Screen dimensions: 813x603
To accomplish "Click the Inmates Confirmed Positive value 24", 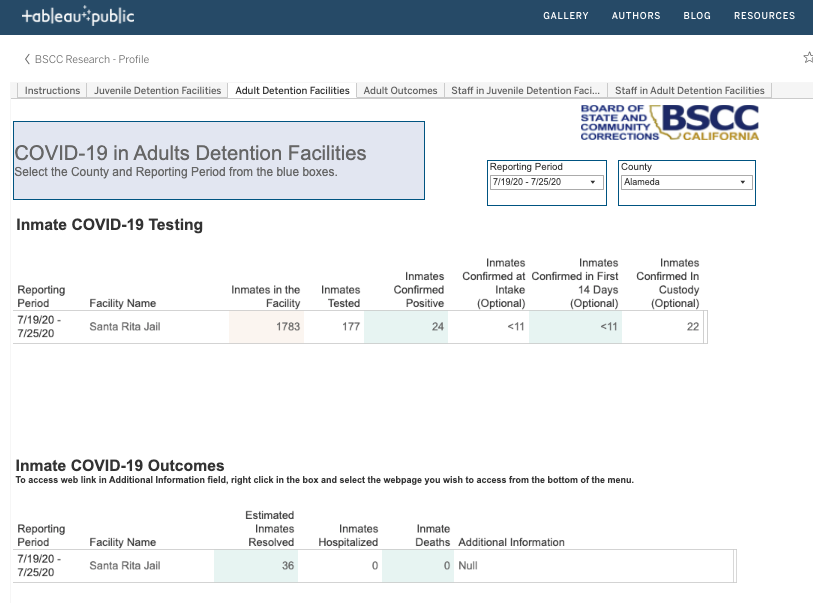I will (405, 327).
